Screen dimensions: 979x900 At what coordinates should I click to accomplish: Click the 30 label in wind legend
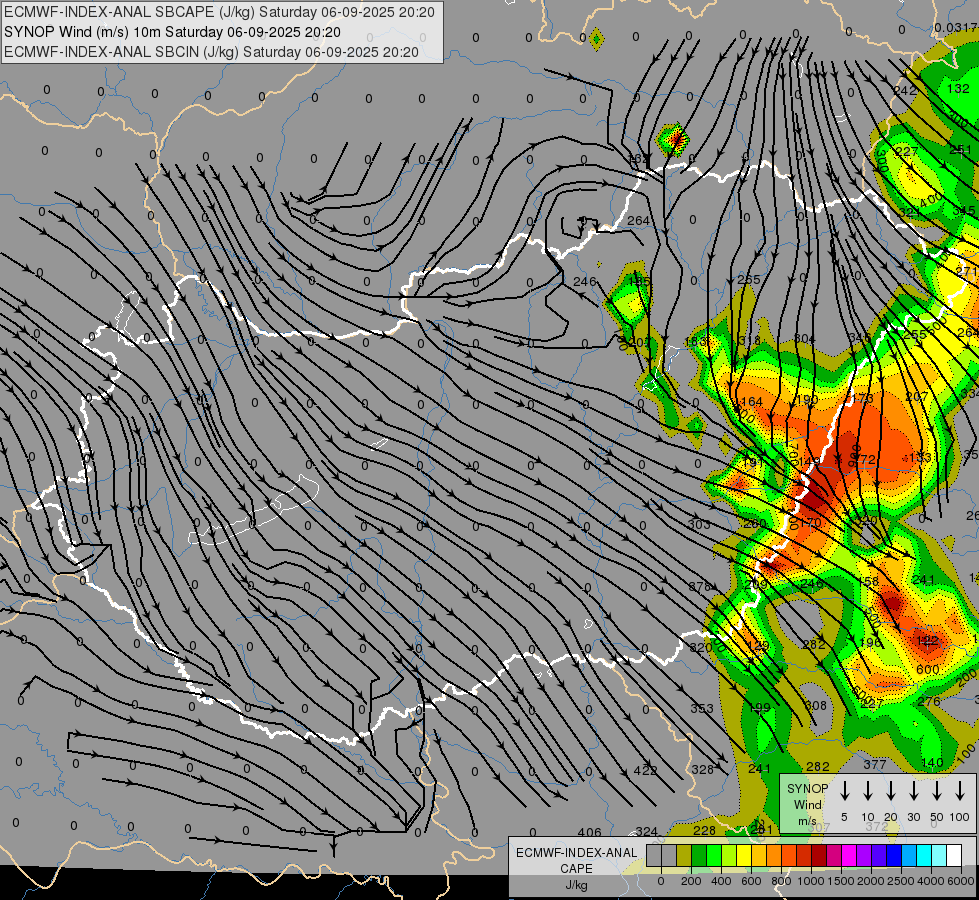[913, 817]
